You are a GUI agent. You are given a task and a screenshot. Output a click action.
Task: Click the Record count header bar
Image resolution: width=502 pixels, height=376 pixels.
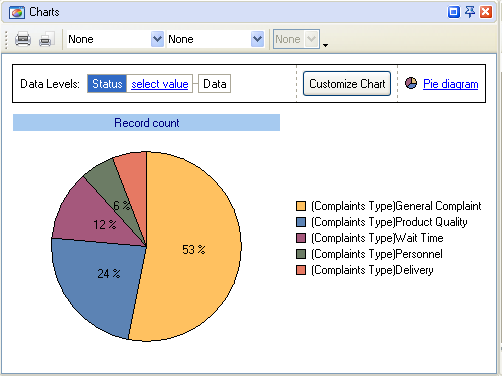click(146, 123)
